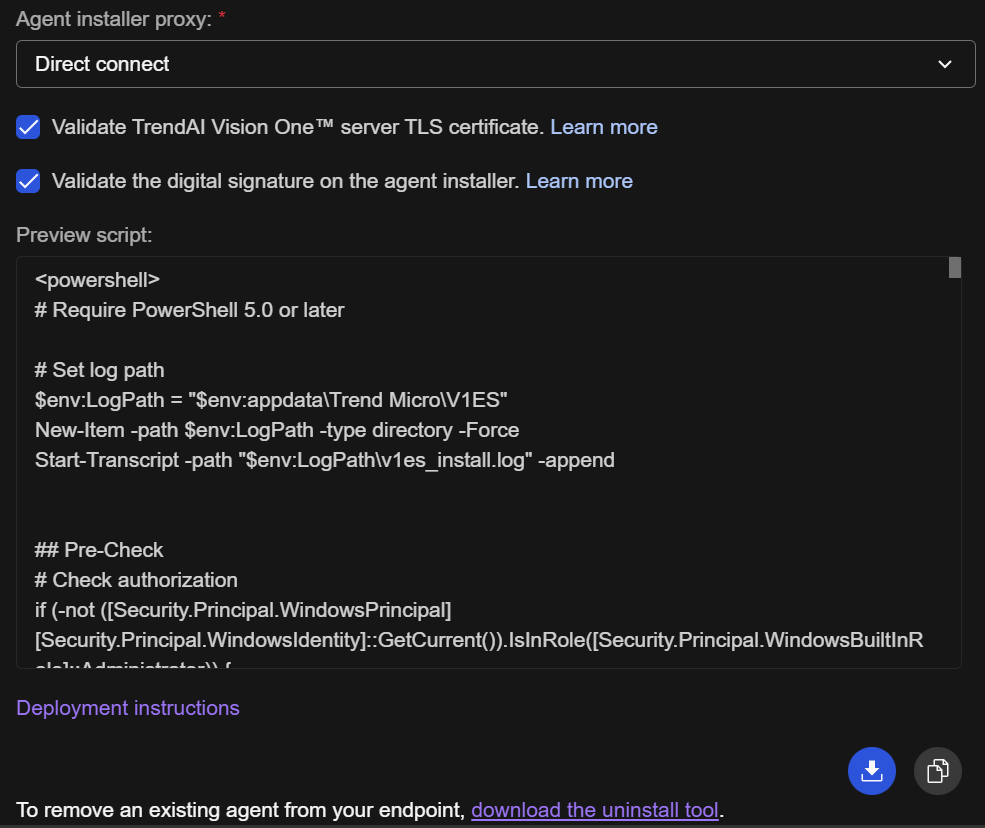
Task: Click the Start-Transcript line in the script
Action: point(324,460)
